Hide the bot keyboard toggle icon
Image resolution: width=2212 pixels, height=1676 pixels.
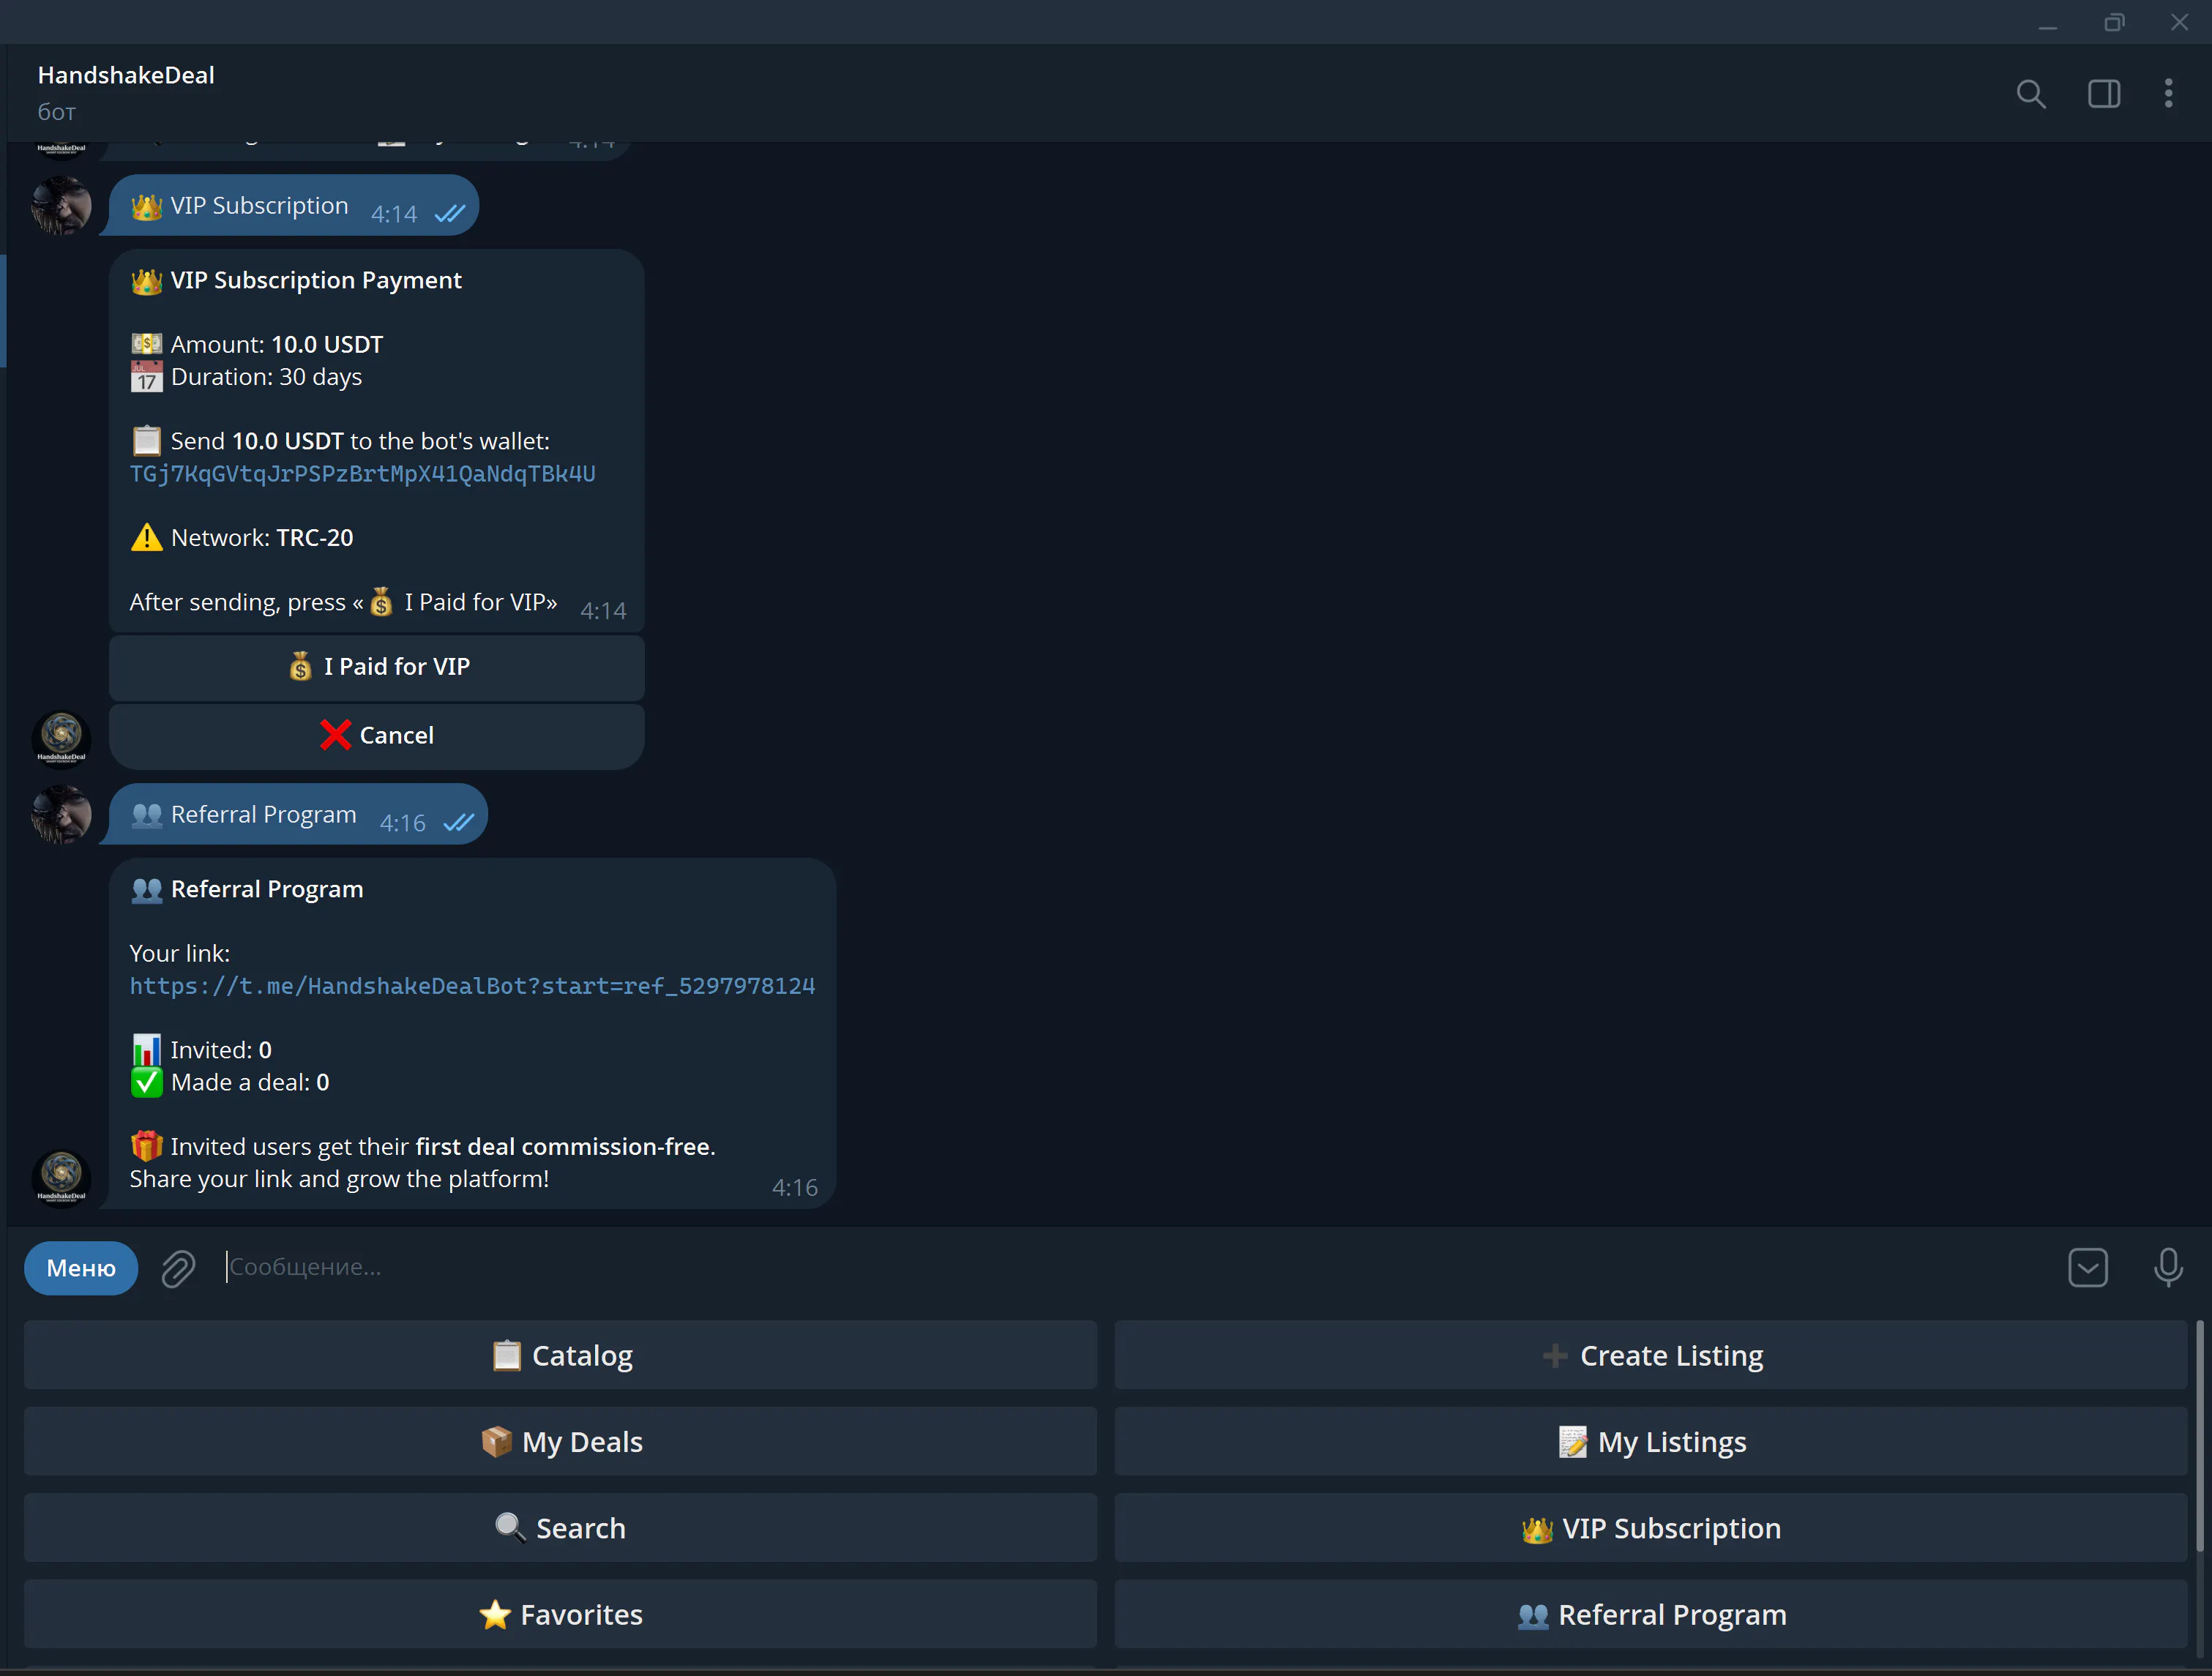pyautogui.click(x=2087, y=1267)
